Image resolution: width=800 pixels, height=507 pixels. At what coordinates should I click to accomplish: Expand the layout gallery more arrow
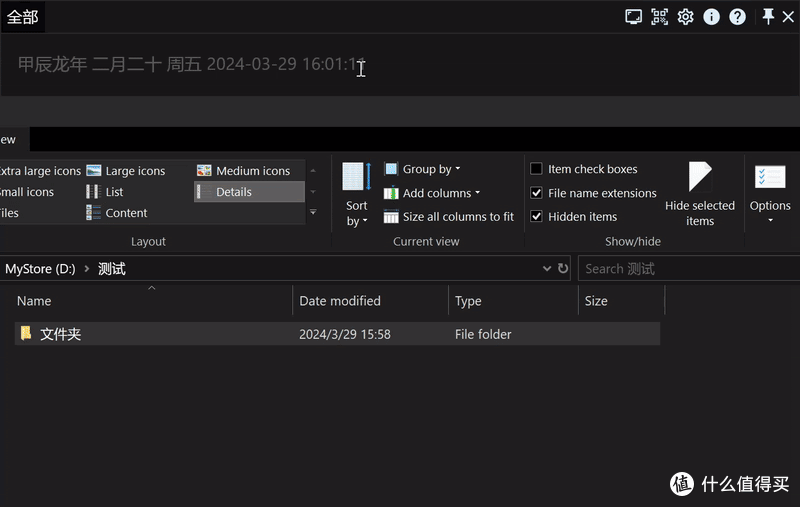(313, 212)
